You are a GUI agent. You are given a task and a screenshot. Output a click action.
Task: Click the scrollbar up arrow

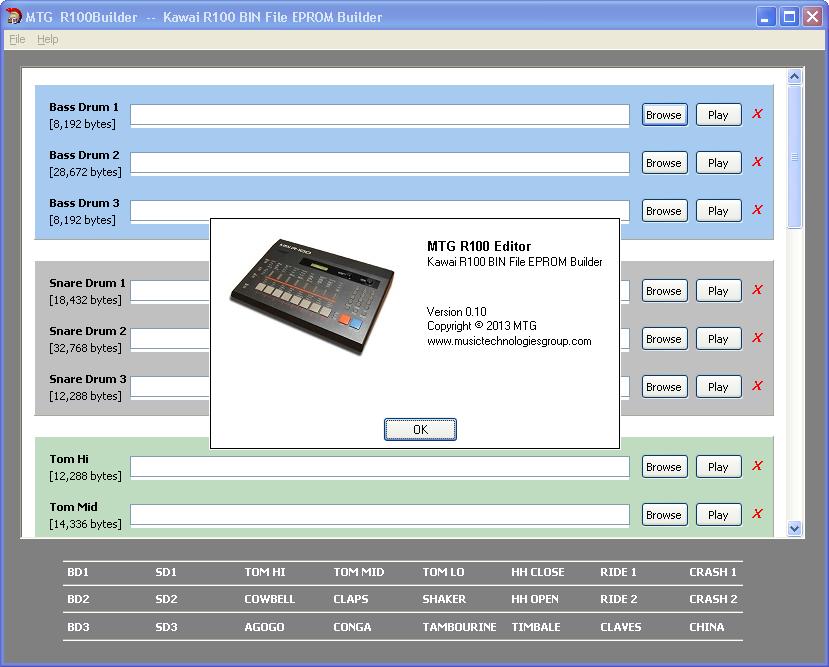pyautogui.click(x=794, y=77)
